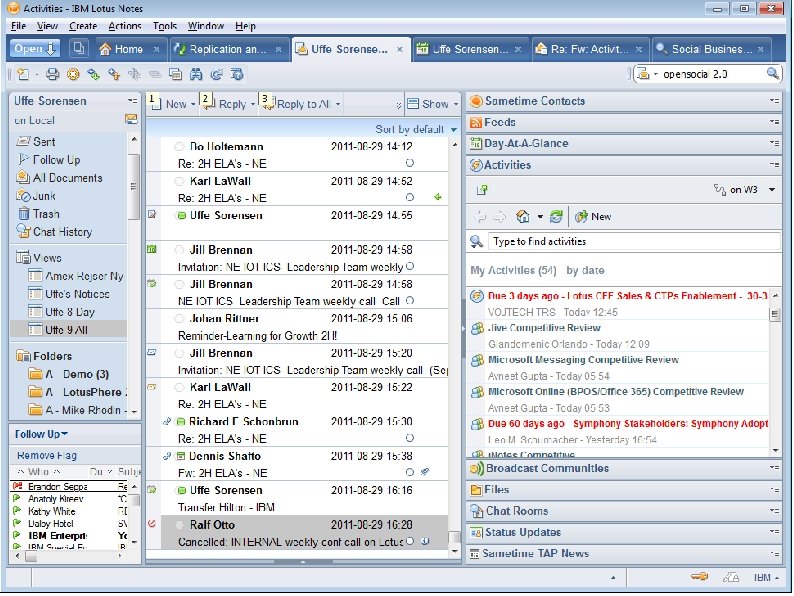
Task: Open the IBM location menu in status bar
Action: click(x=766, y=577)
